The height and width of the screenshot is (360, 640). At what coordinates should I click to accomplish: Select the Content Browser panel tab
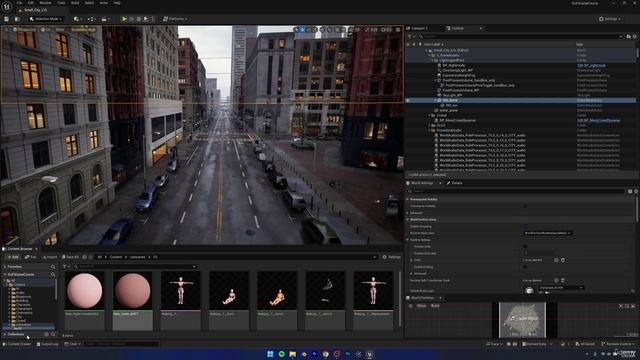20,249
